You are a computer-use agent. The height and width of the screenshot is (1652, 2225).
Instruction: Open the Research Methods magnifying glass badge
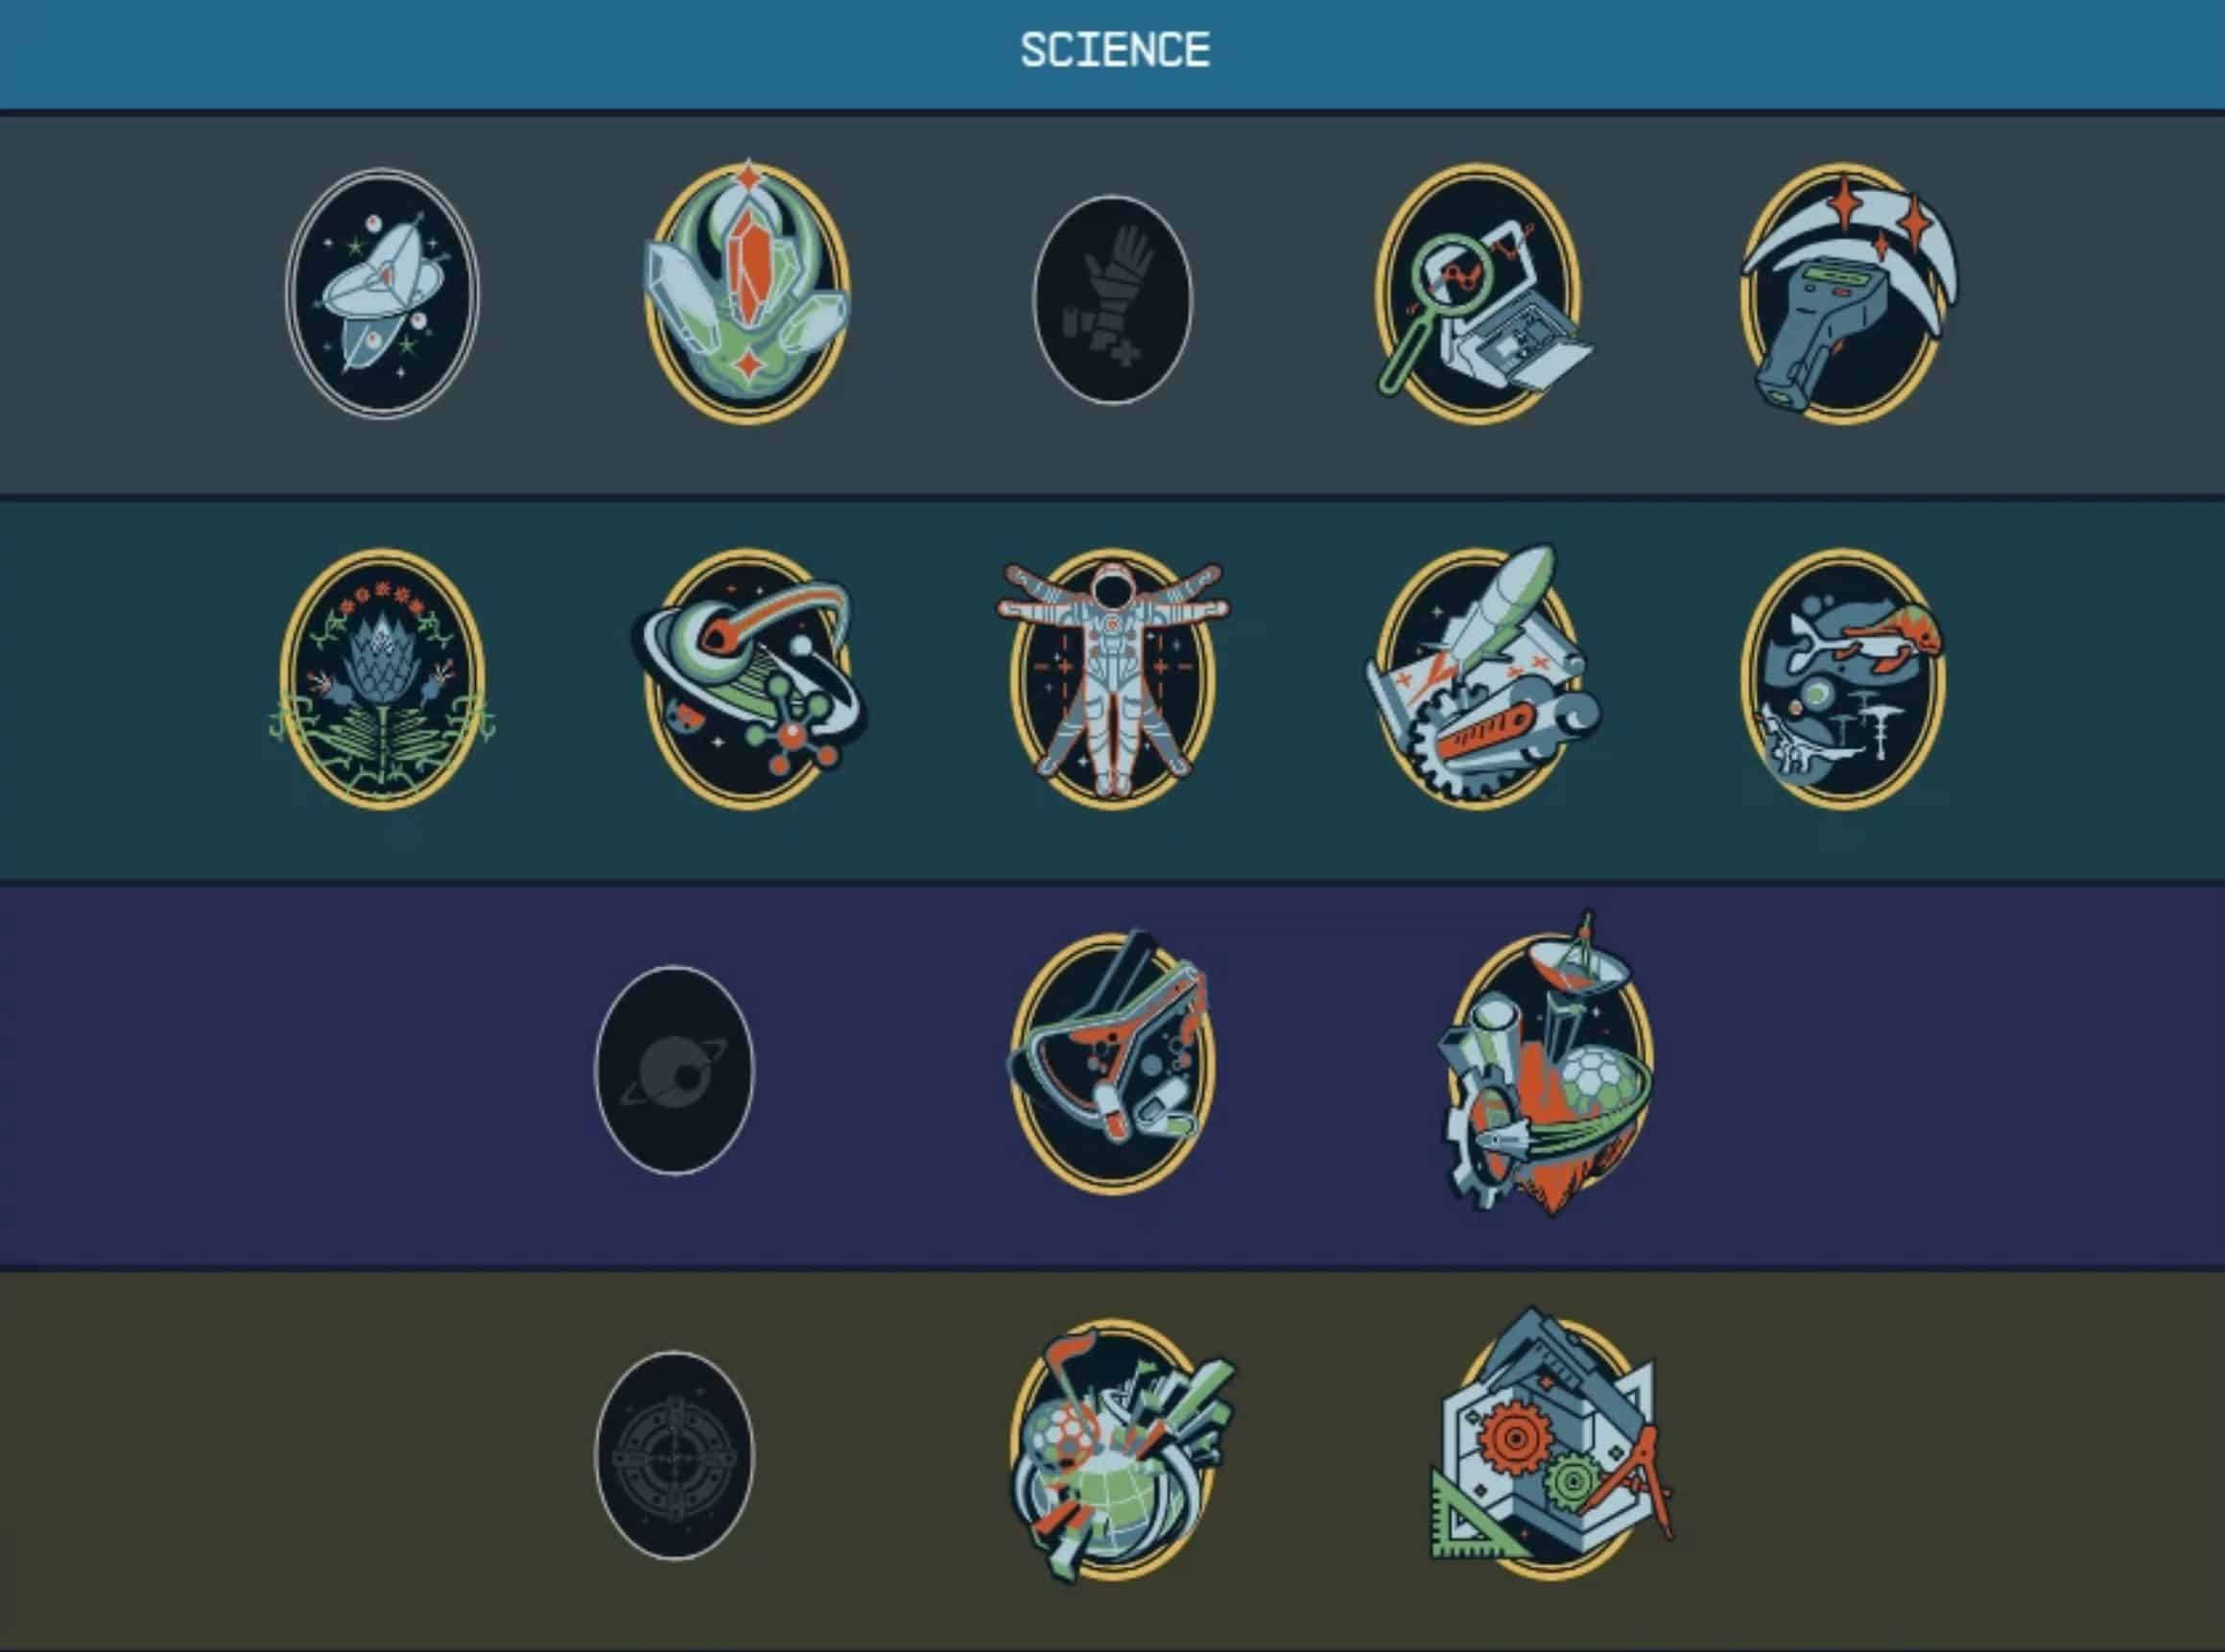click(x=1484, y=293)
